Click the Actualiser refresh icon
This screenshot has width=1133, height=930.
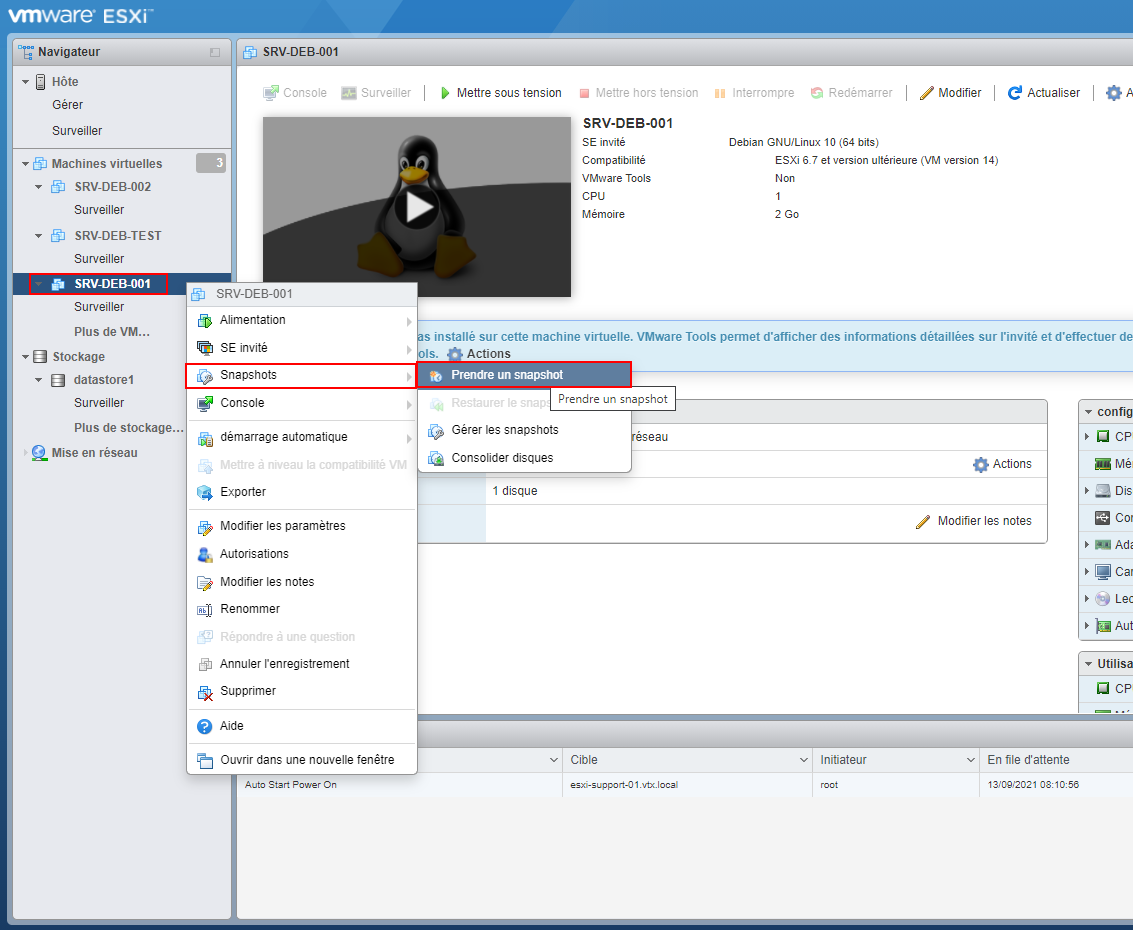click(x=1014, y=93)
